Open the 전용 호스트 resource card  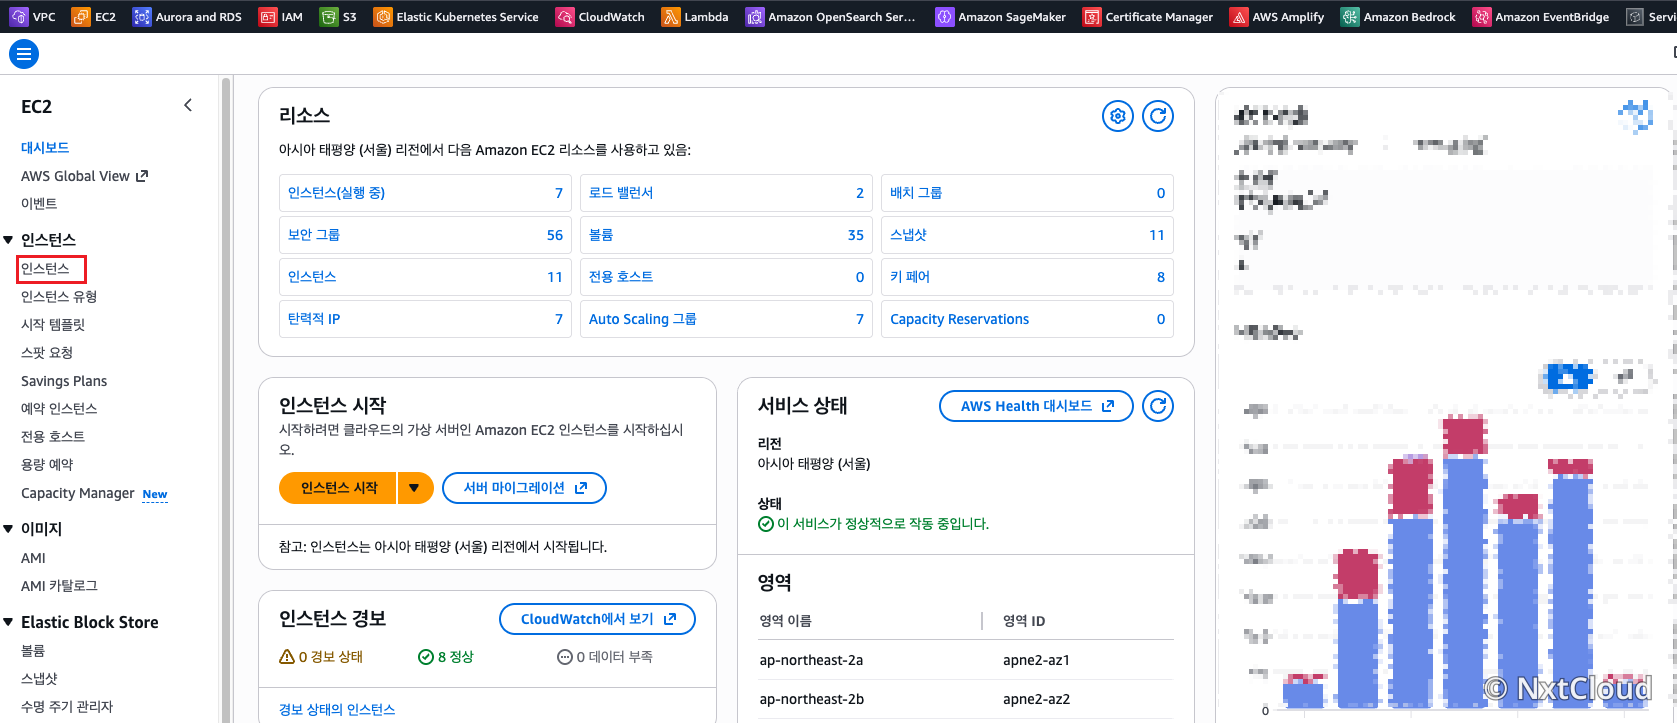pos(726,277)
